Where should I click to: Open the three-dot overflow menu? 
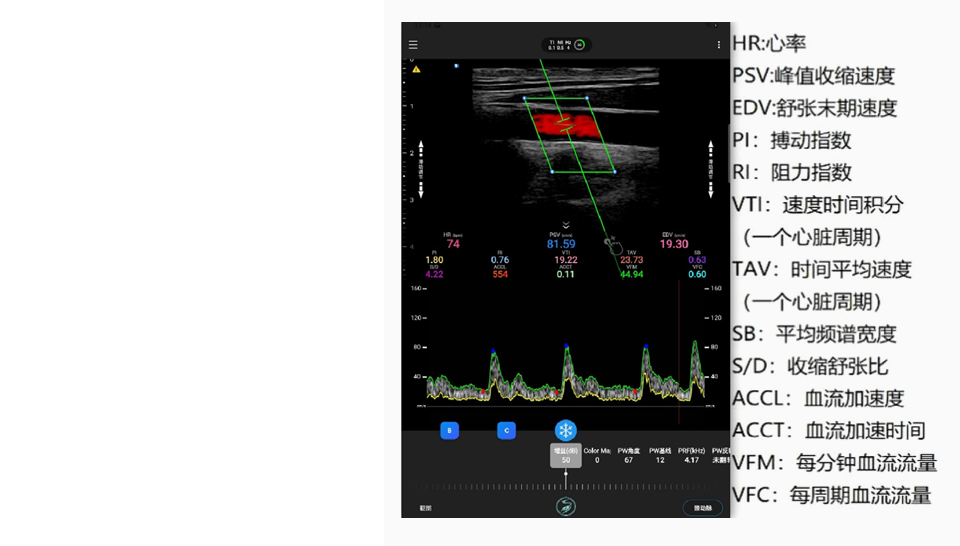click(718, 45)
